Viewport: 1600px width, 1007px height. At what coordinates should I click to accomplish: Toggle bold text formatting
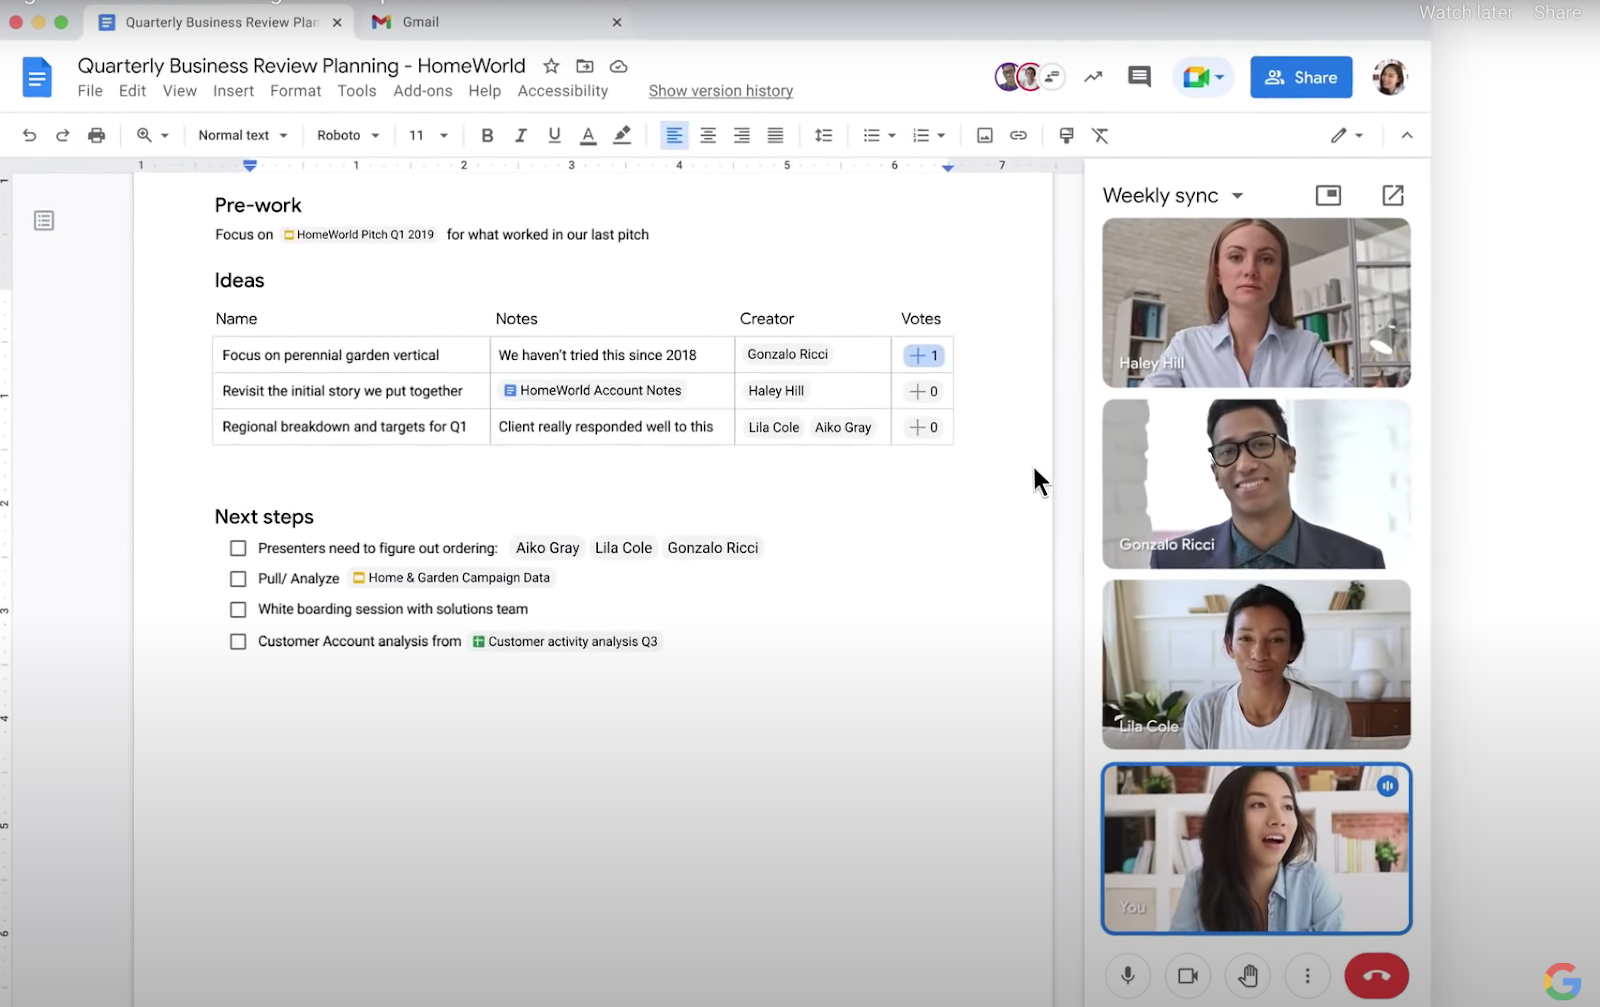pos(487,135)
